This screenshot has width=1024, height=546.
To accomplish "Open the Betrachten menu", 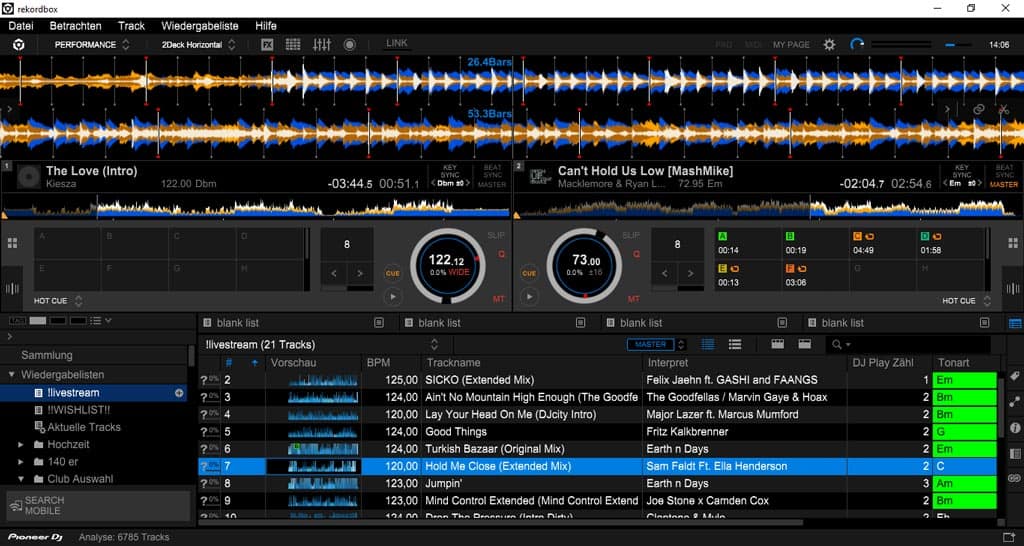I will coord(76,26).
